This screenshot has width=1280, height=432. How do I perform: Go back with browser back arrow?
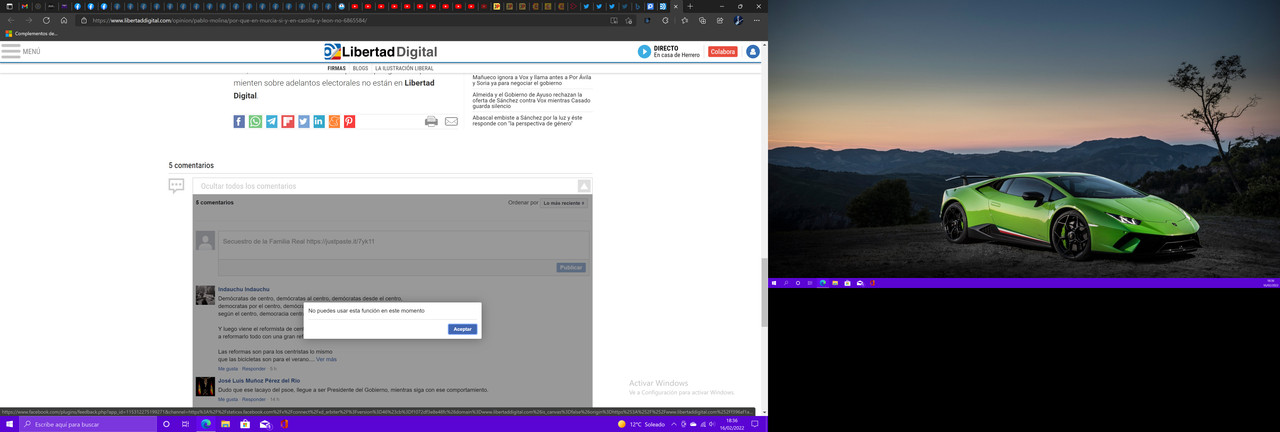point(11,20)
